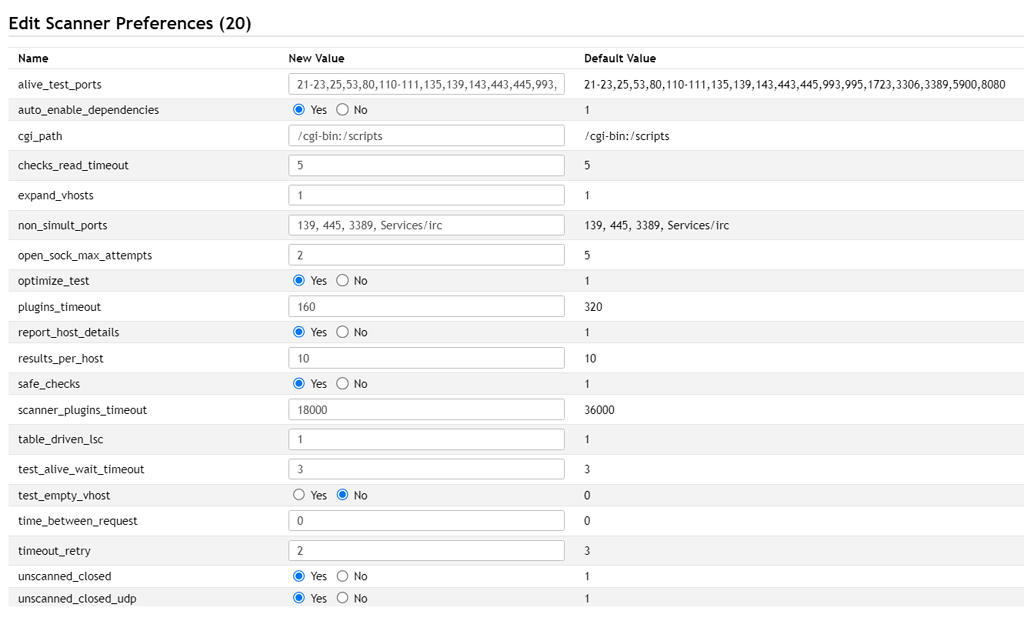Choose Yes for test_empty_vhost
Viewport: 1024px width, 620px height.
click(298, 495)
